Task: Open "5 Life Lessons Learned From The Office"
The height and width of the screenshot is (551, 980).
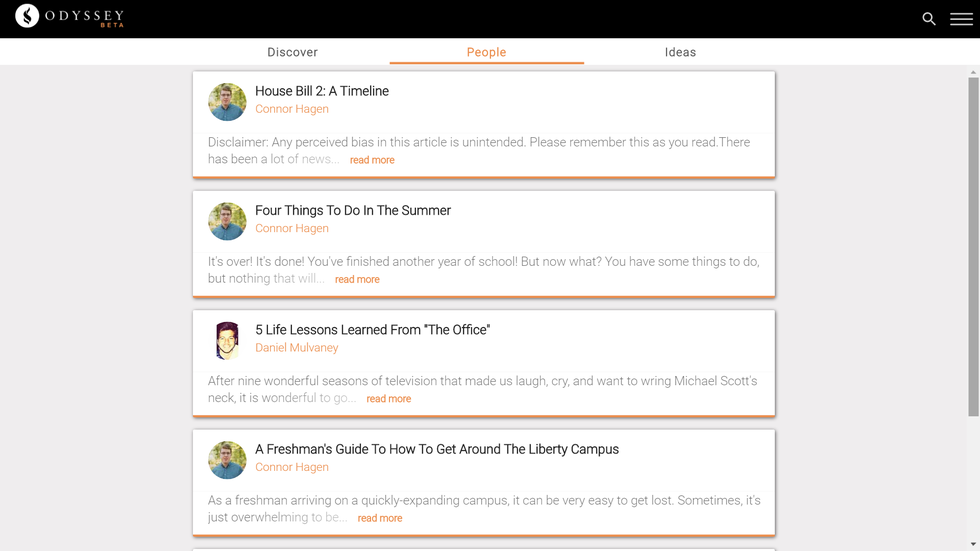Action: click(372, 330)
